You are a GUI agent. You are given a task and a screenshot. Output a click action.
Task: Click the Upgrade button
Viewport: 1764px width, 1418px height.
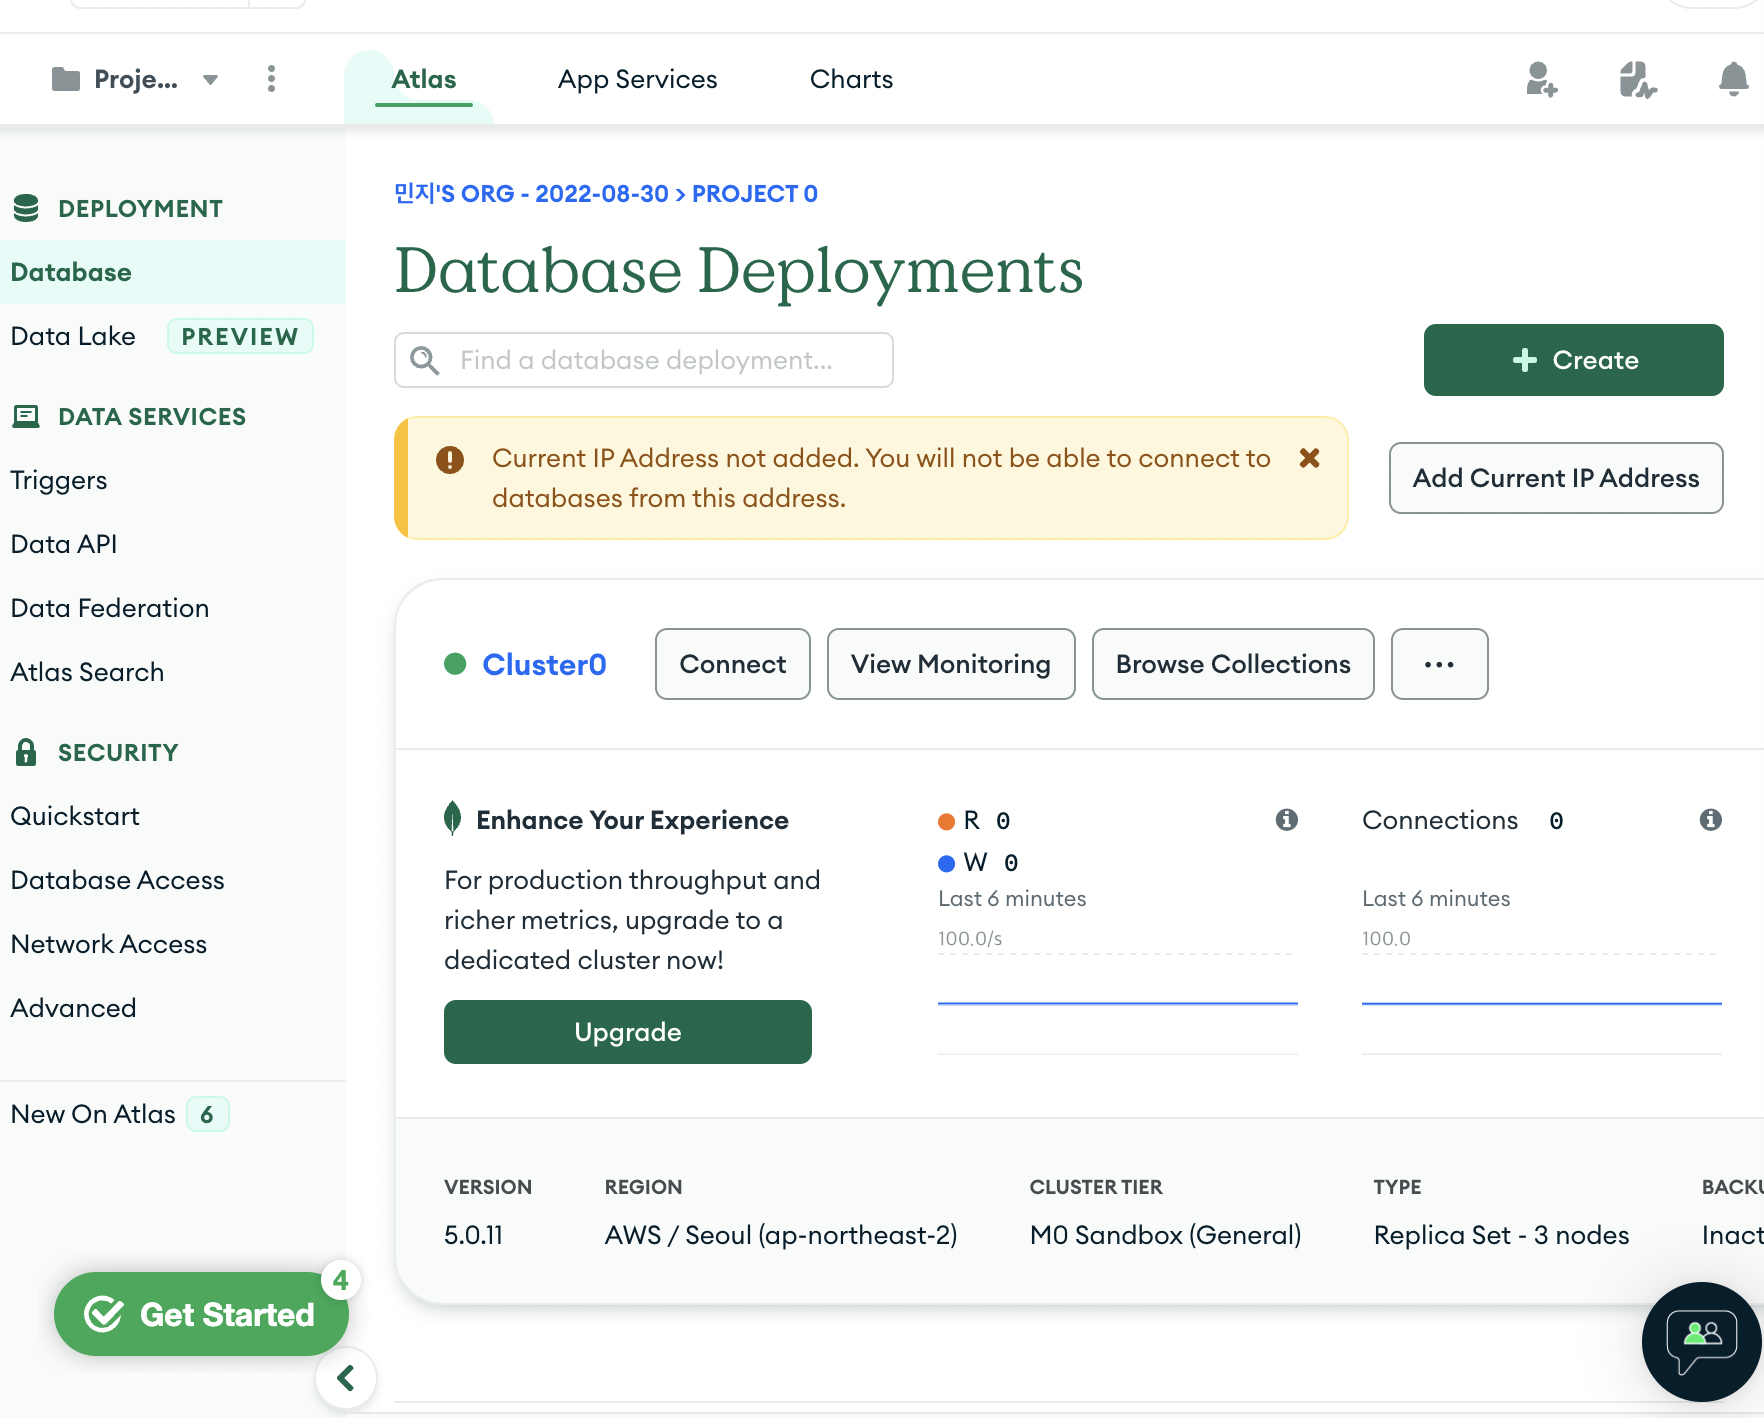(628, 1032)
